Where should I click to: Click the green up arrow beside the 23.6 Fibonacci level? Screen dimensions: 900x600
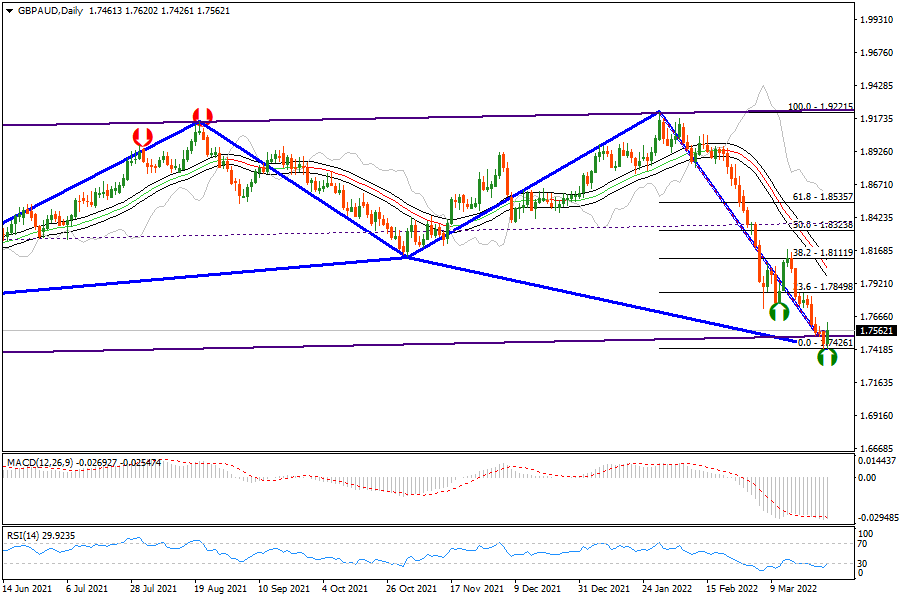pos(780,312)
